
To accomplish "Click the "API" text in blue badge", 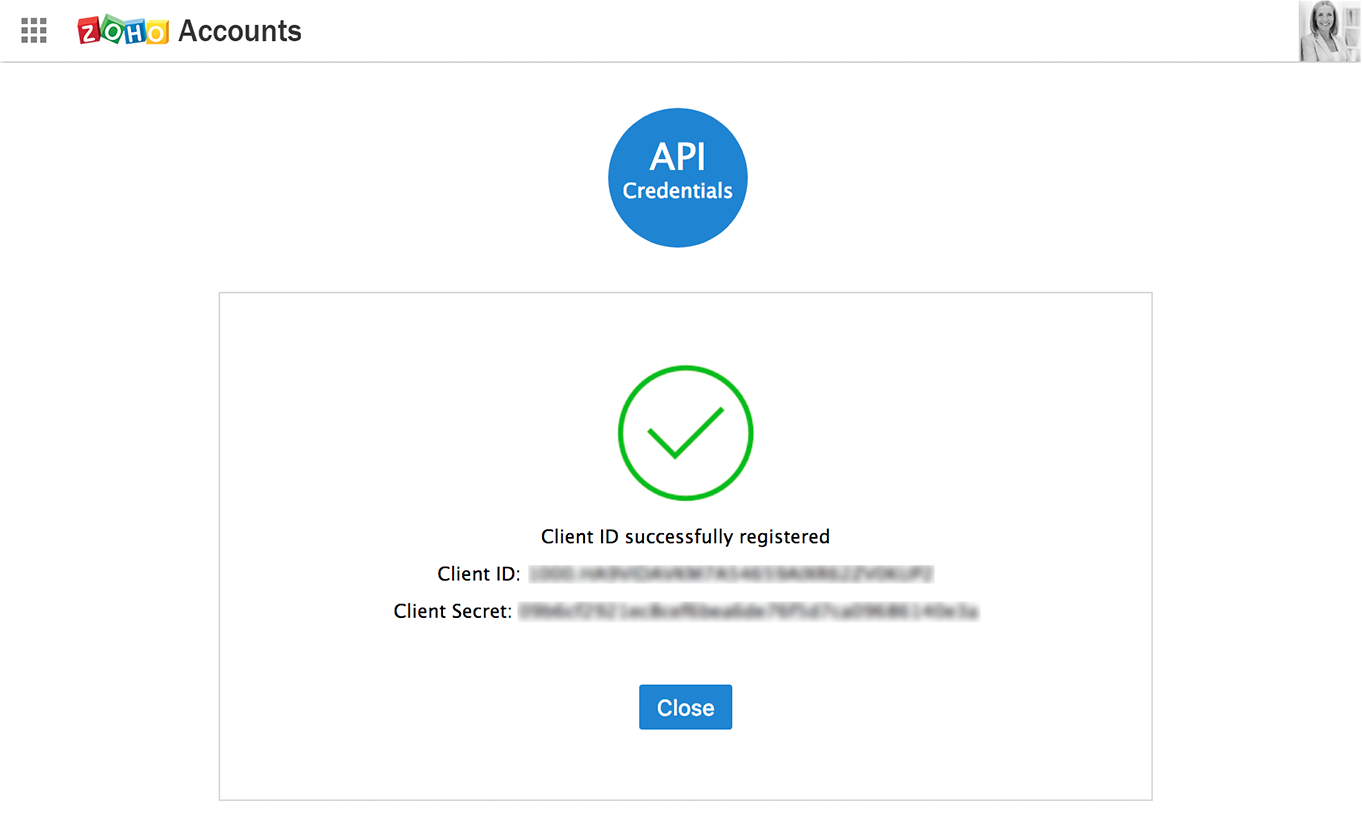I will pyautogui.click(x=678, y=157).
